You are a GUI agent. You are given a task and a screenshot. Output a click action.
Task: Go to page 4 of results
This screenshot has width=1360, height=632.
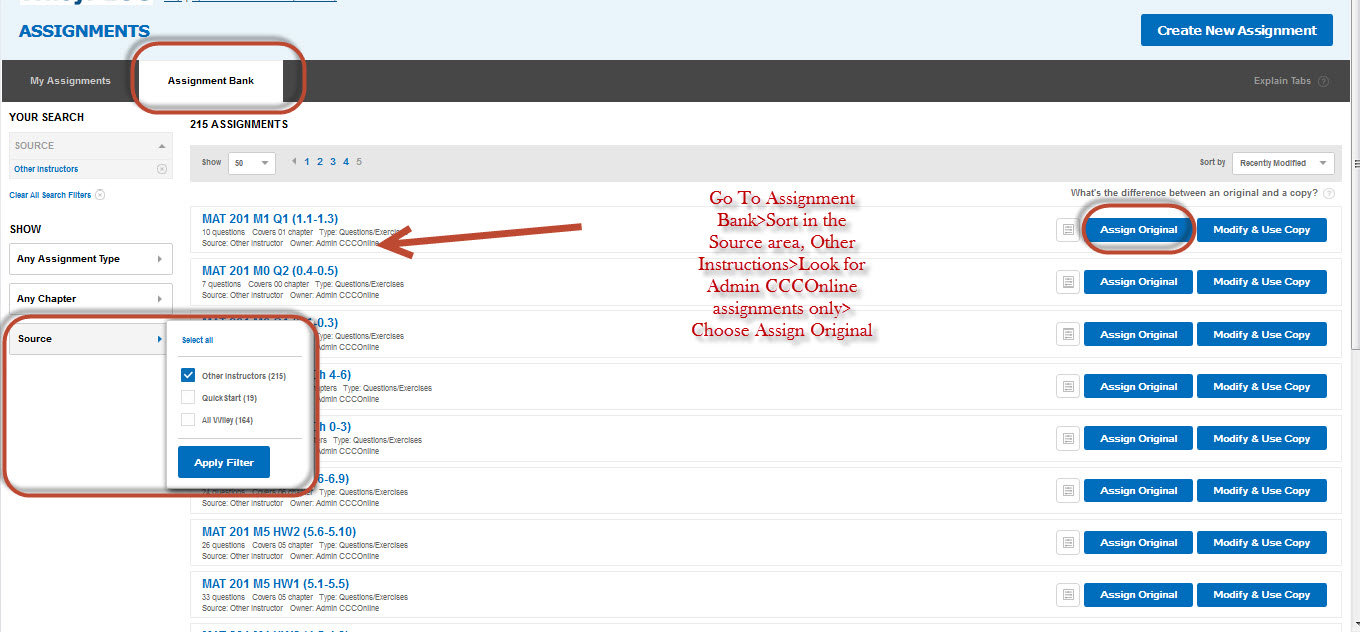[346, 161]
